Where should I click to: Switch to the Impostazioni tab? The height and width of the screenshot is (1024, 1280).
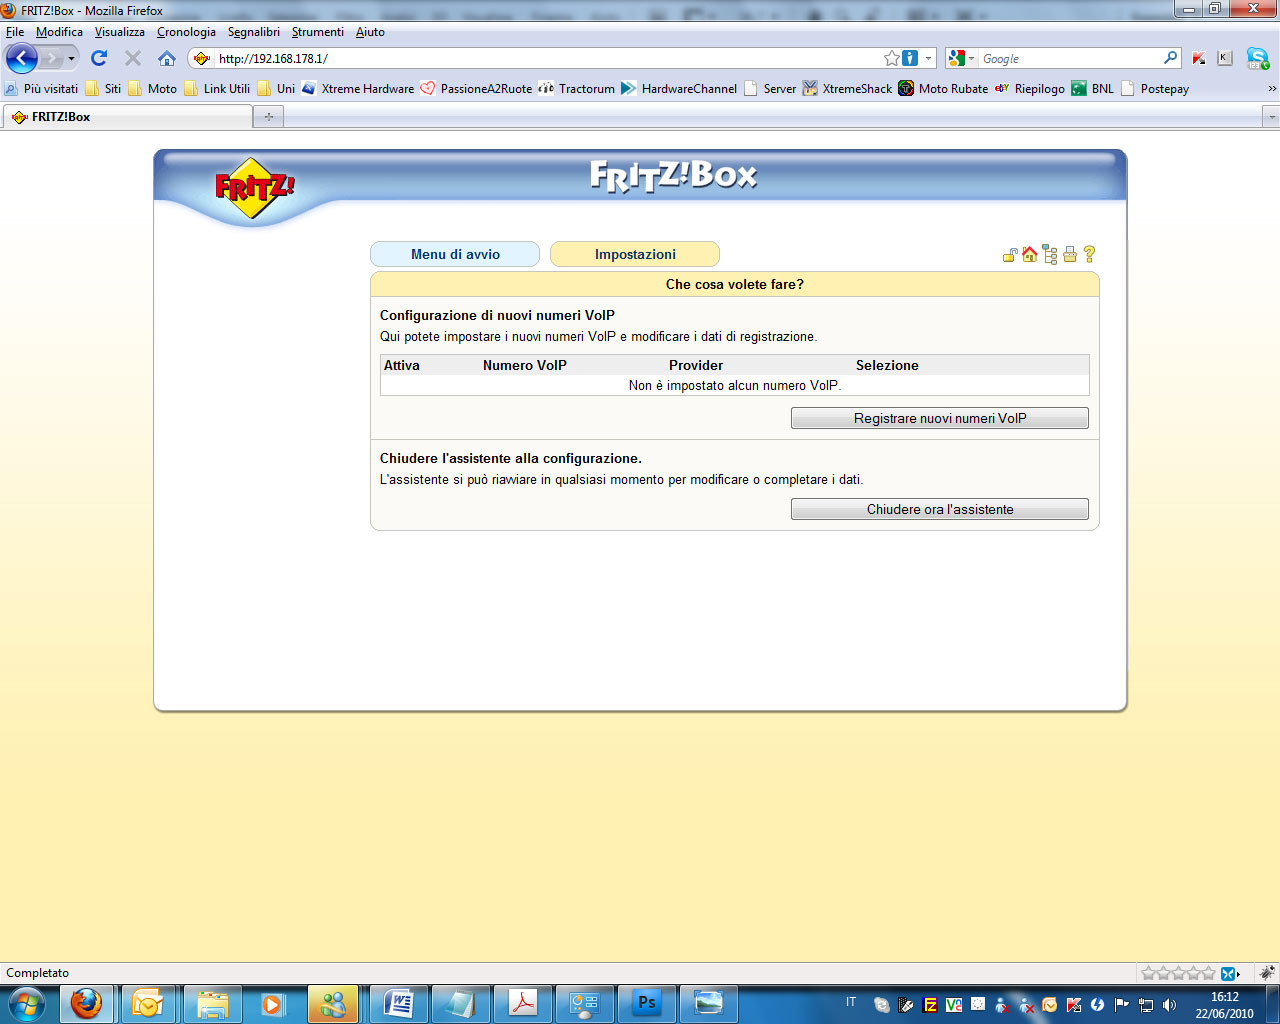[635, 254]
